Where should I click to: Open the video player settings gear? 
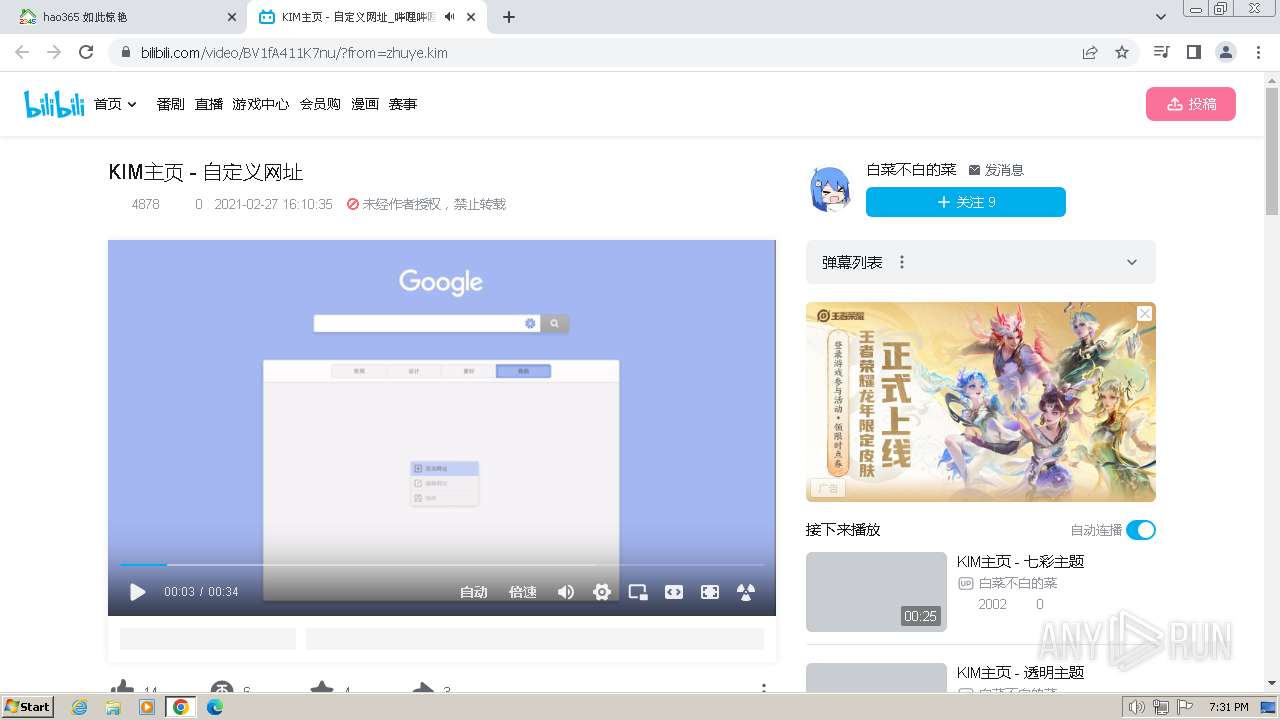[x=602, y=592]
